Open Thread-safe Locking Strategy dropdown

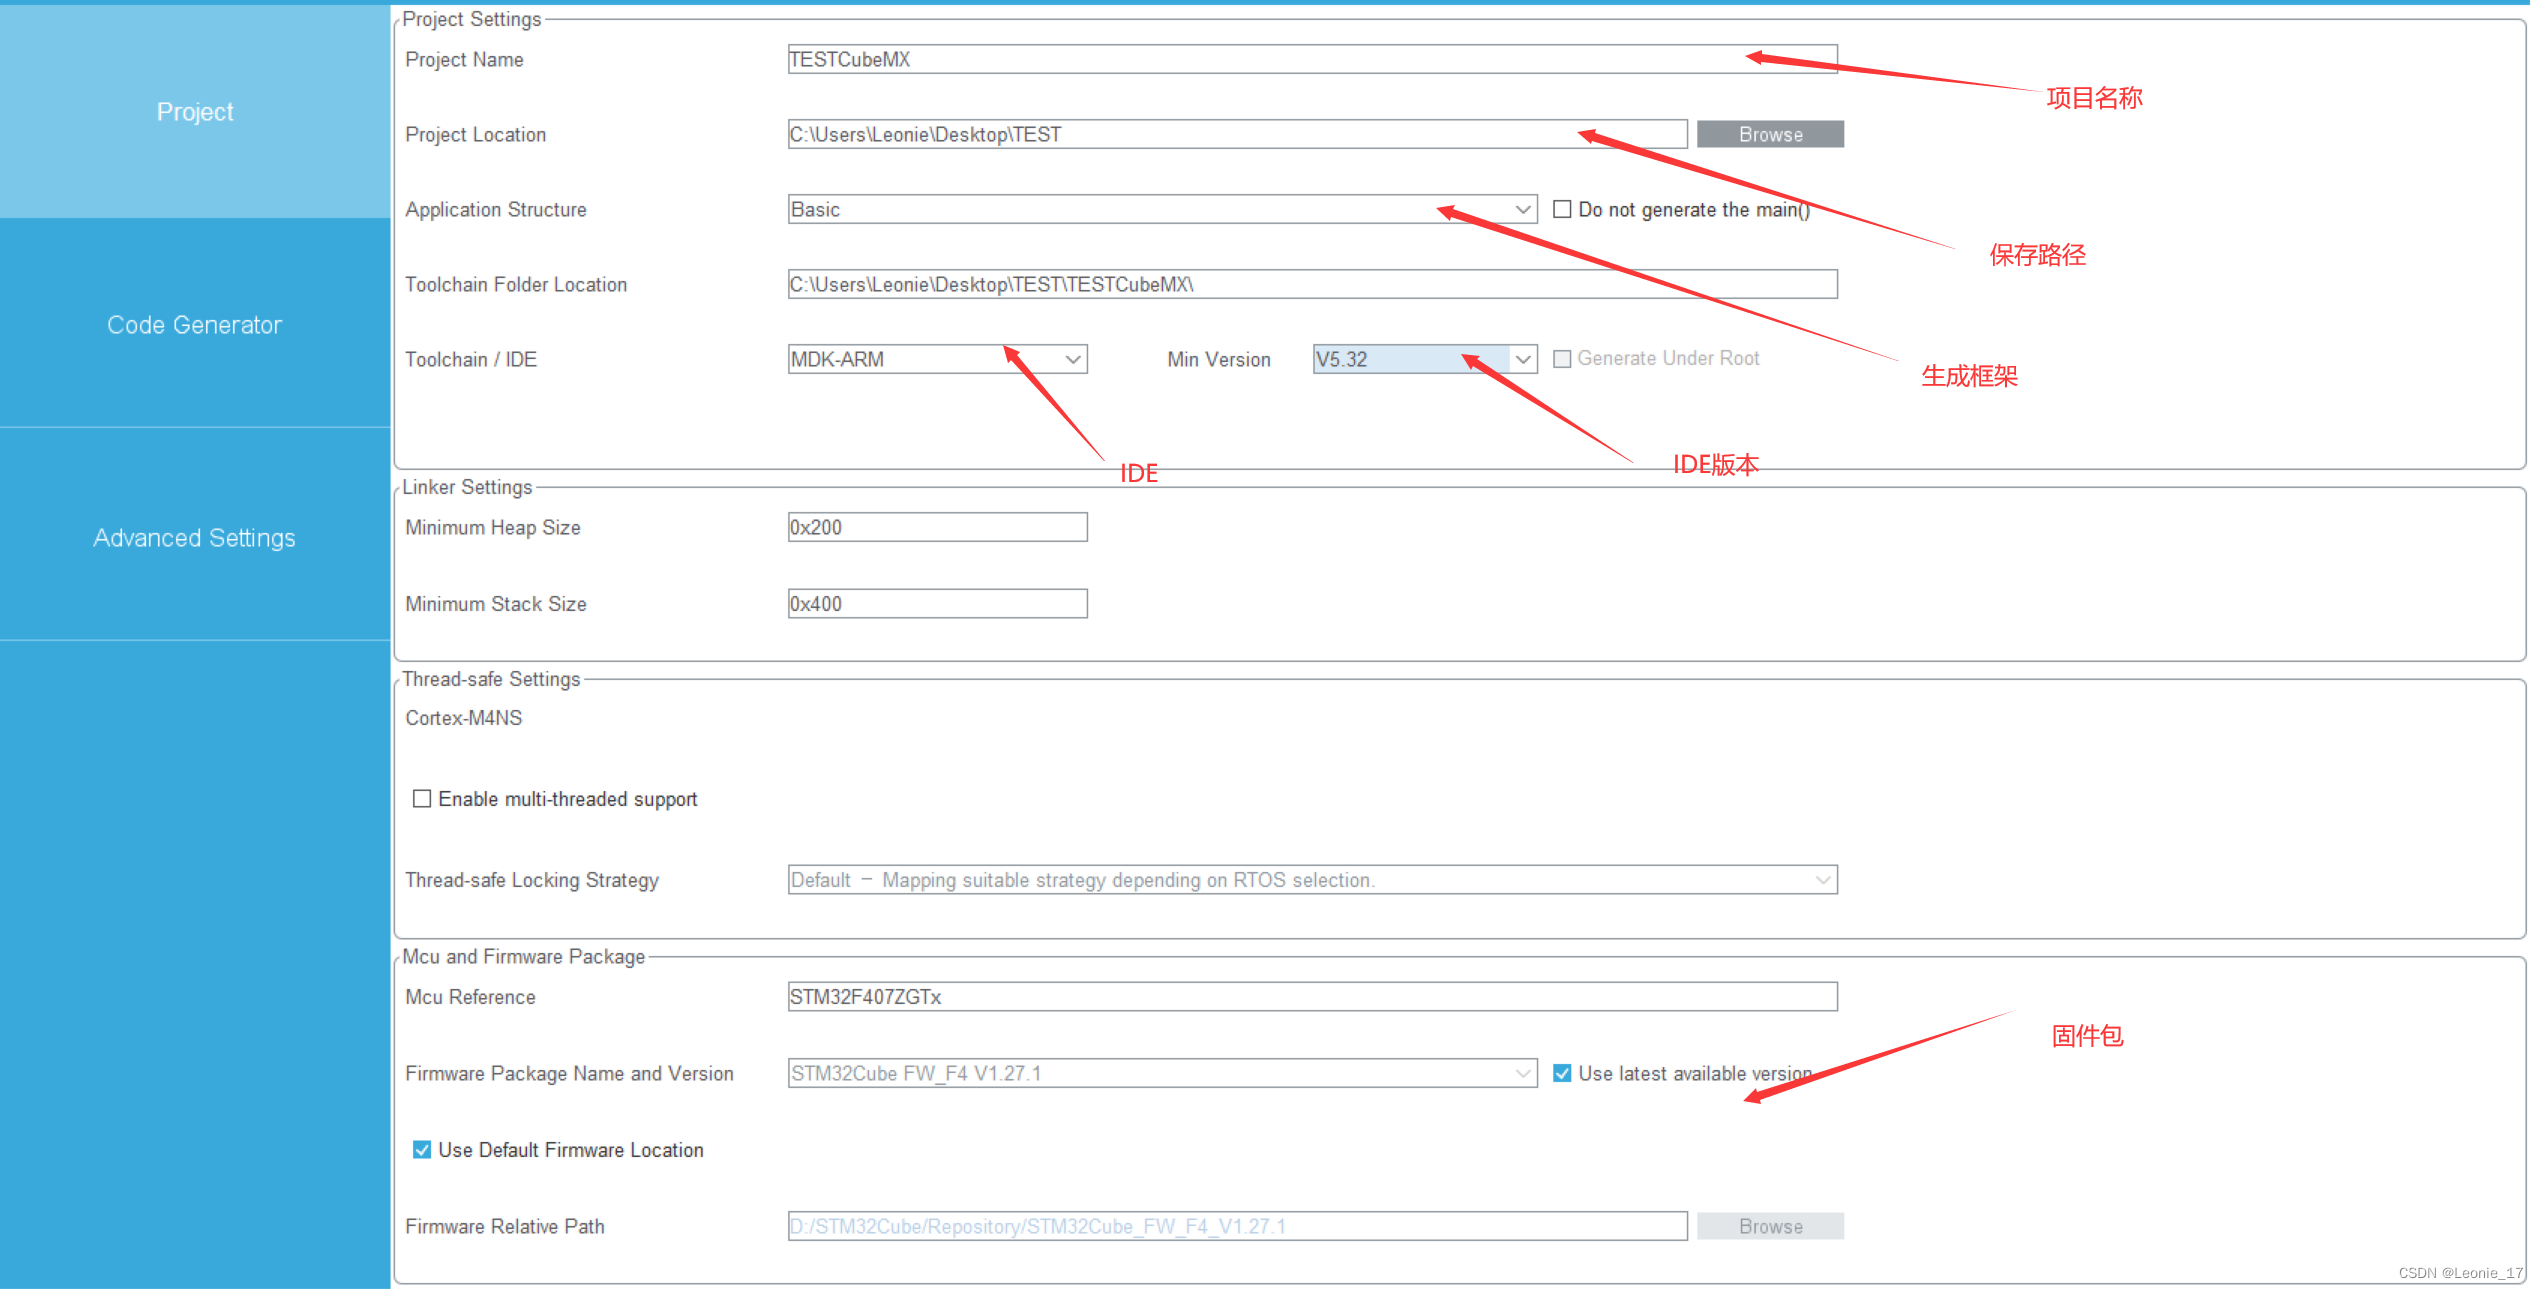(1312, 880)
